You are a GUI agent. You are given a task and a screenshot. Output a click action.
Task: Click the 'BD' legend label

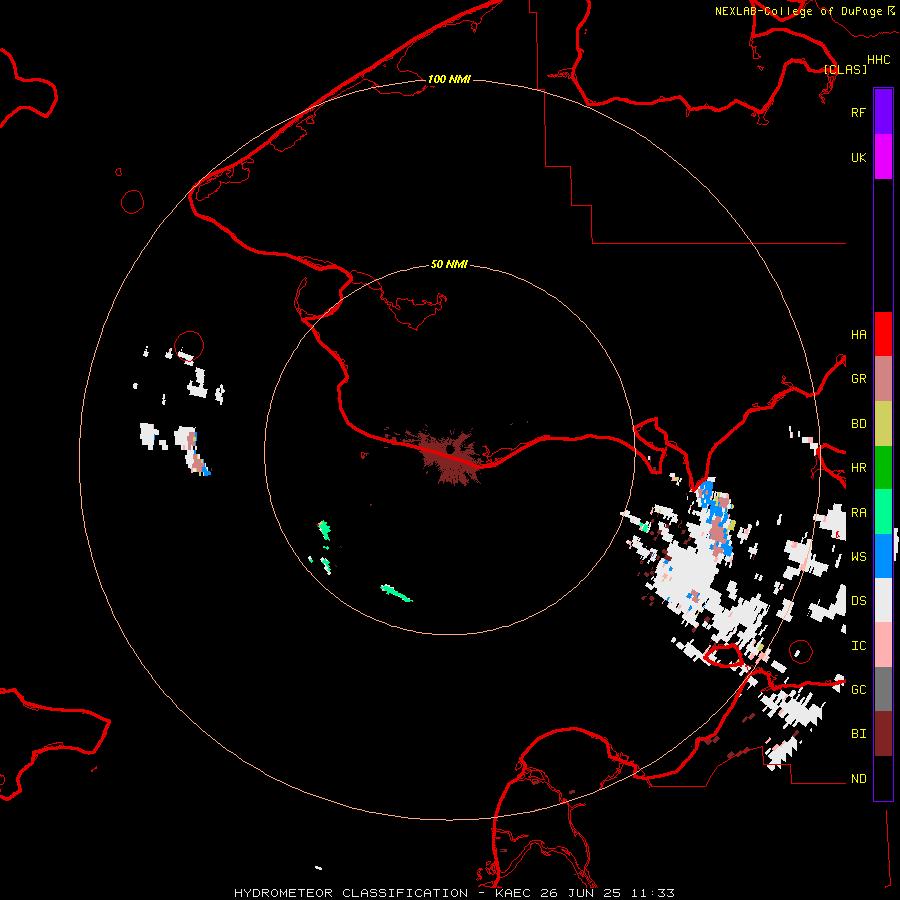[x=858, y=424]
